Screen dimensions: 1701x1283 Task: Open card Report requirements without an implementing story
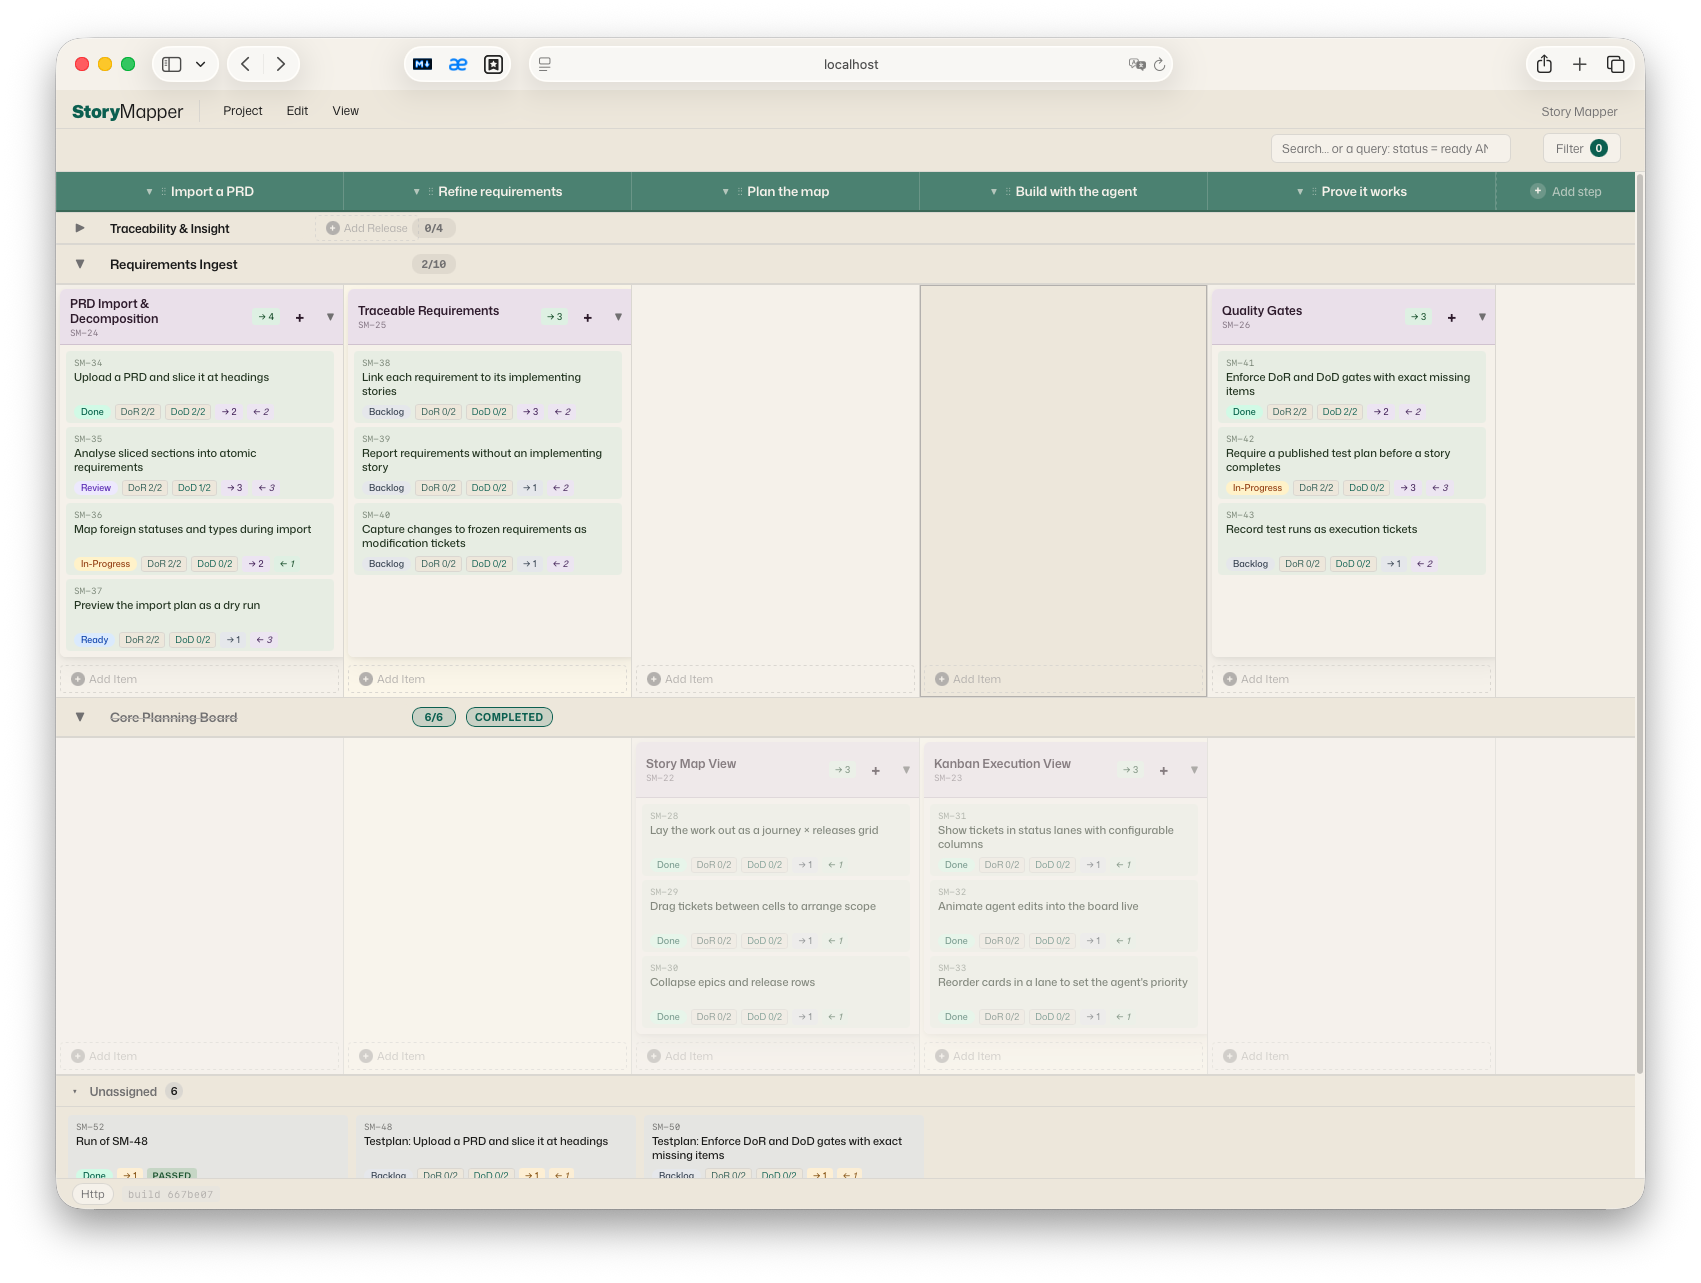[488, 463]
